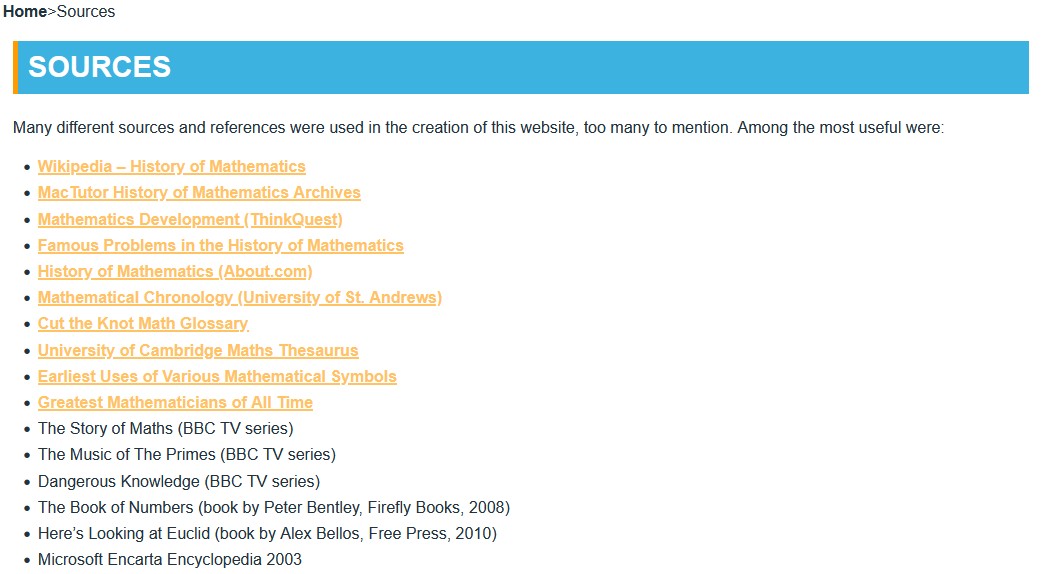Select 'The Story of Maths (BBC TV series)' entry
The image size is (1045, 574).
pos(165,428)
